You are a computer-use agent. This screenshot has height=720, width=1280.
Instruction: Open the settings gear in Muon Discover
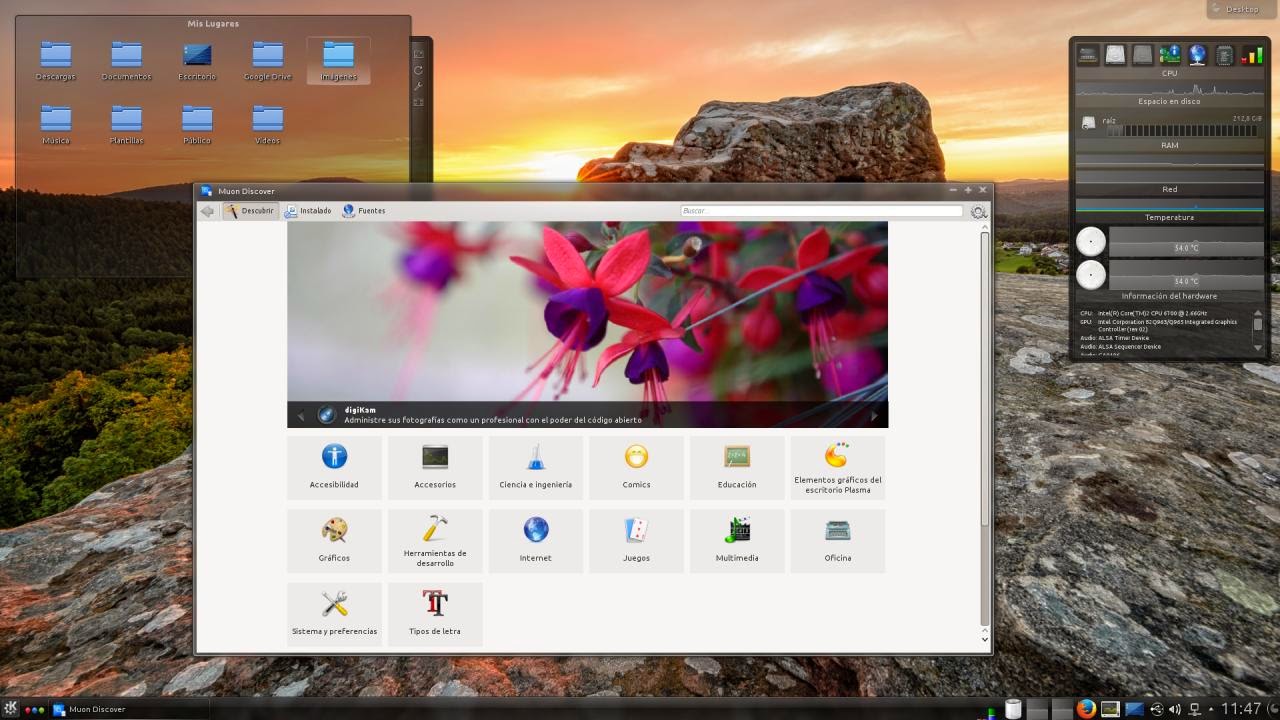(979, 211)
